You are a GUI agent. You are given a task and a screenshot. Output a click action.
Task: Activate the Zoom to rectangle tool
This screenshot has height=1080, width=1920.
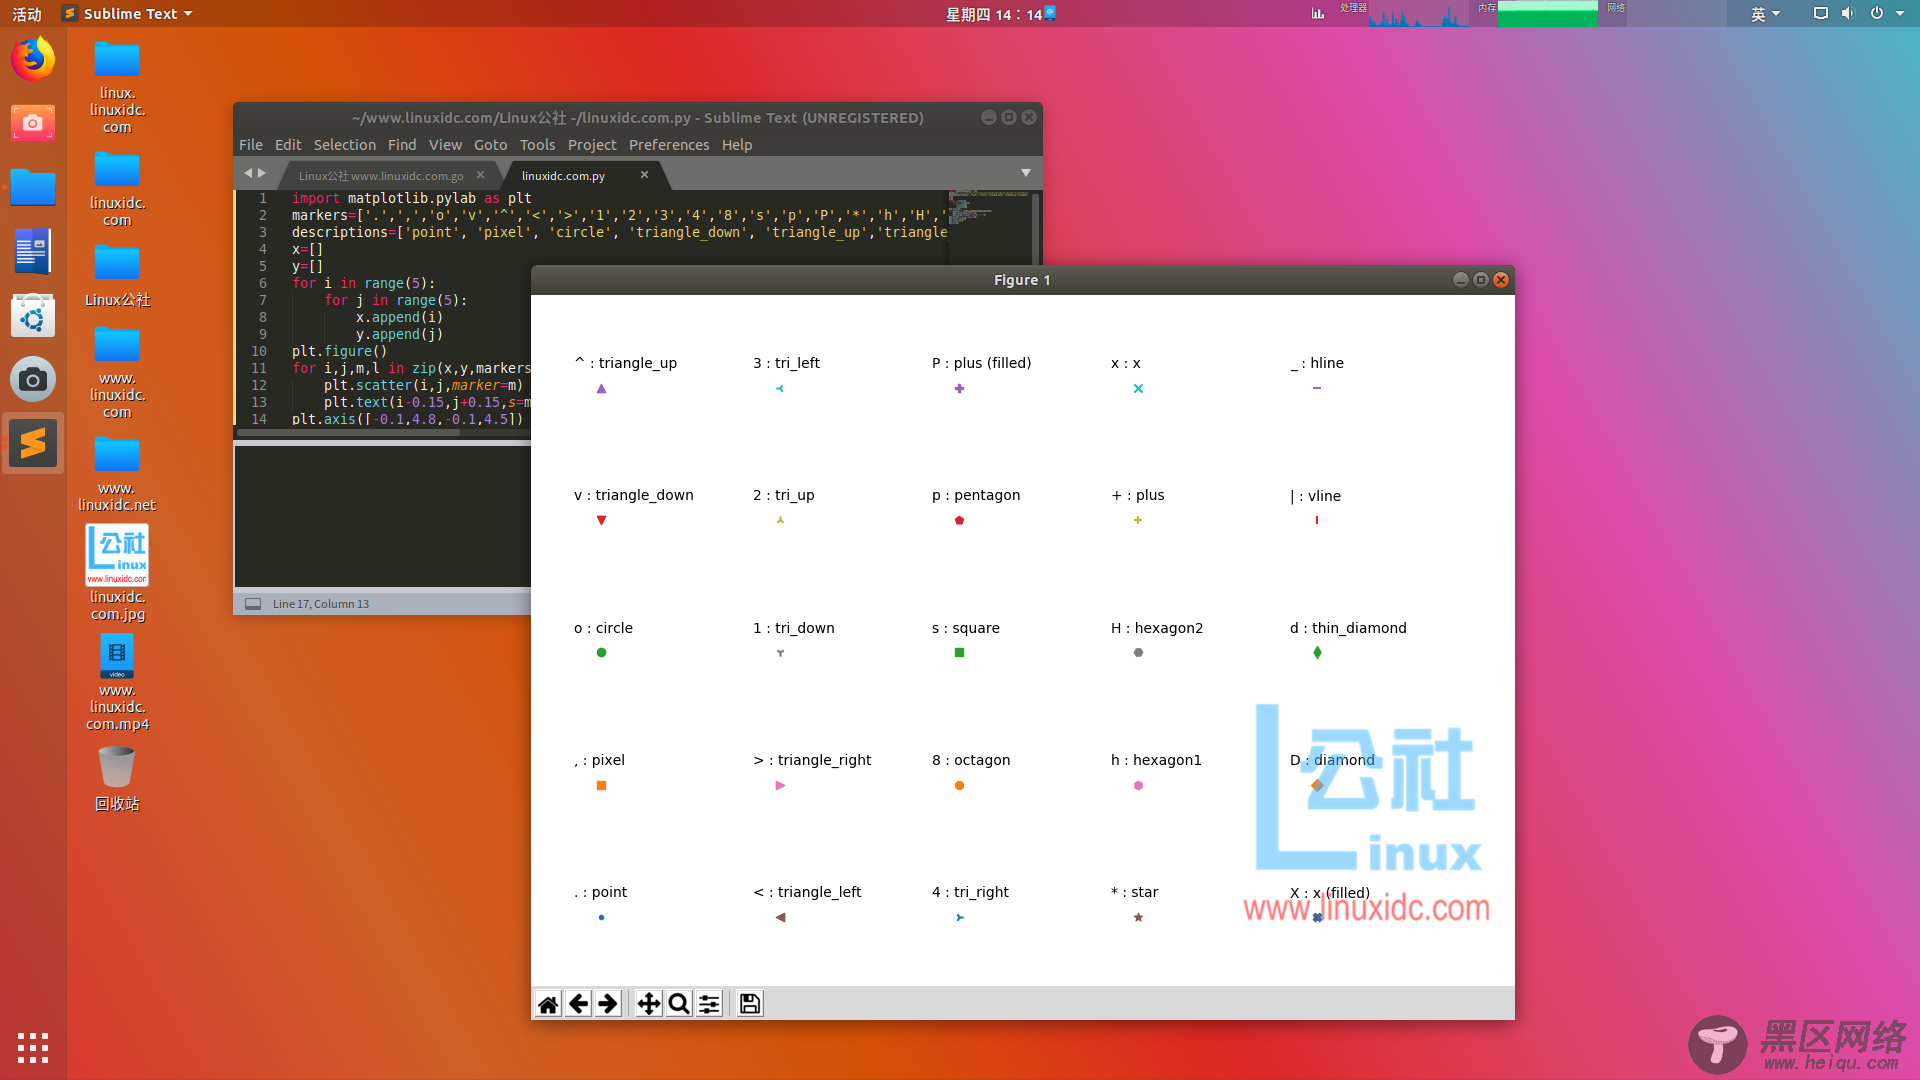[679, 1004]
